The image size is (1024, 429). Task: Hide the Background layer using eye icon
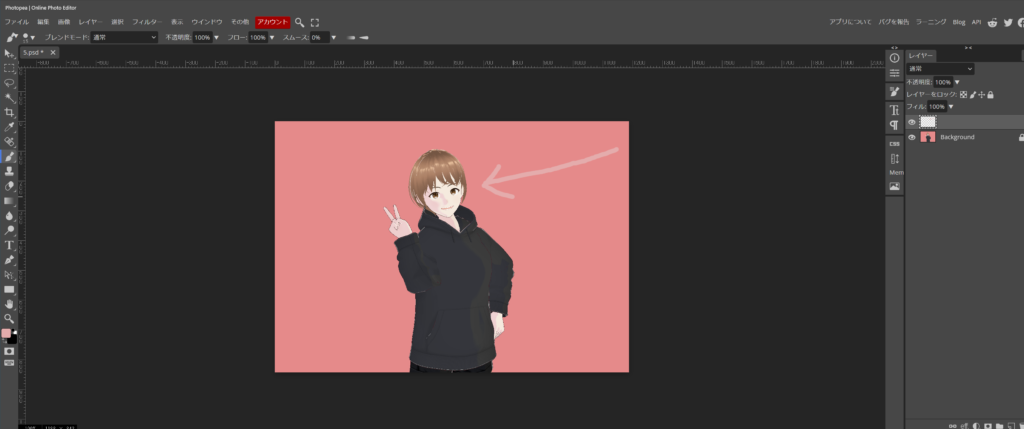click(911, 137)
